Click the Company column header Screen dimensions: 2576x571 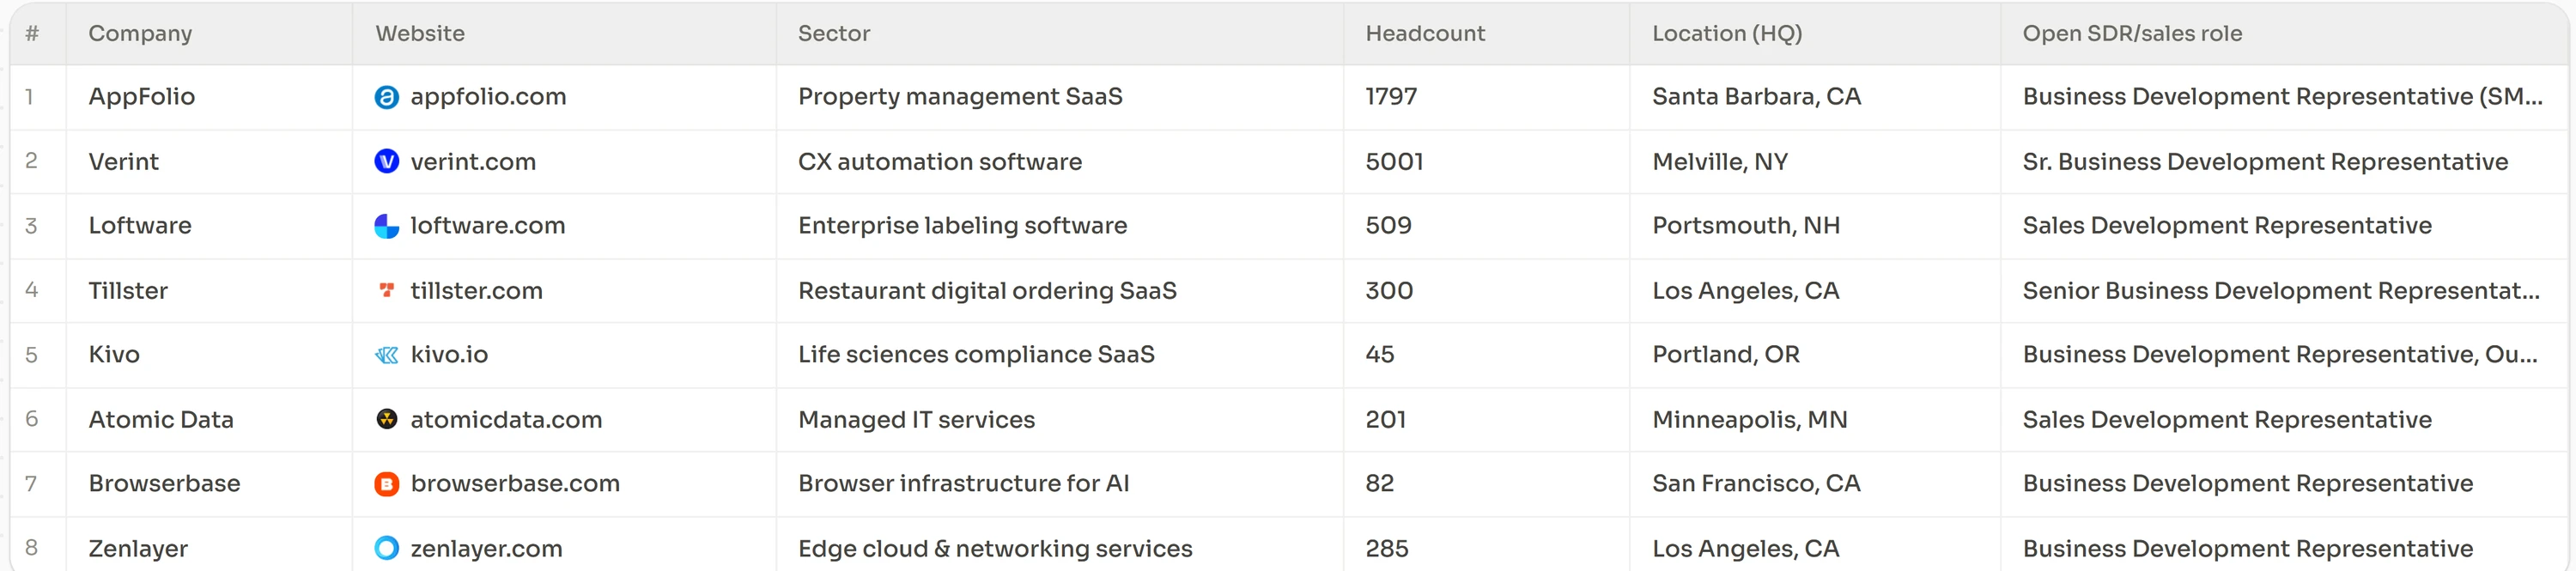[x=209, y=34]
